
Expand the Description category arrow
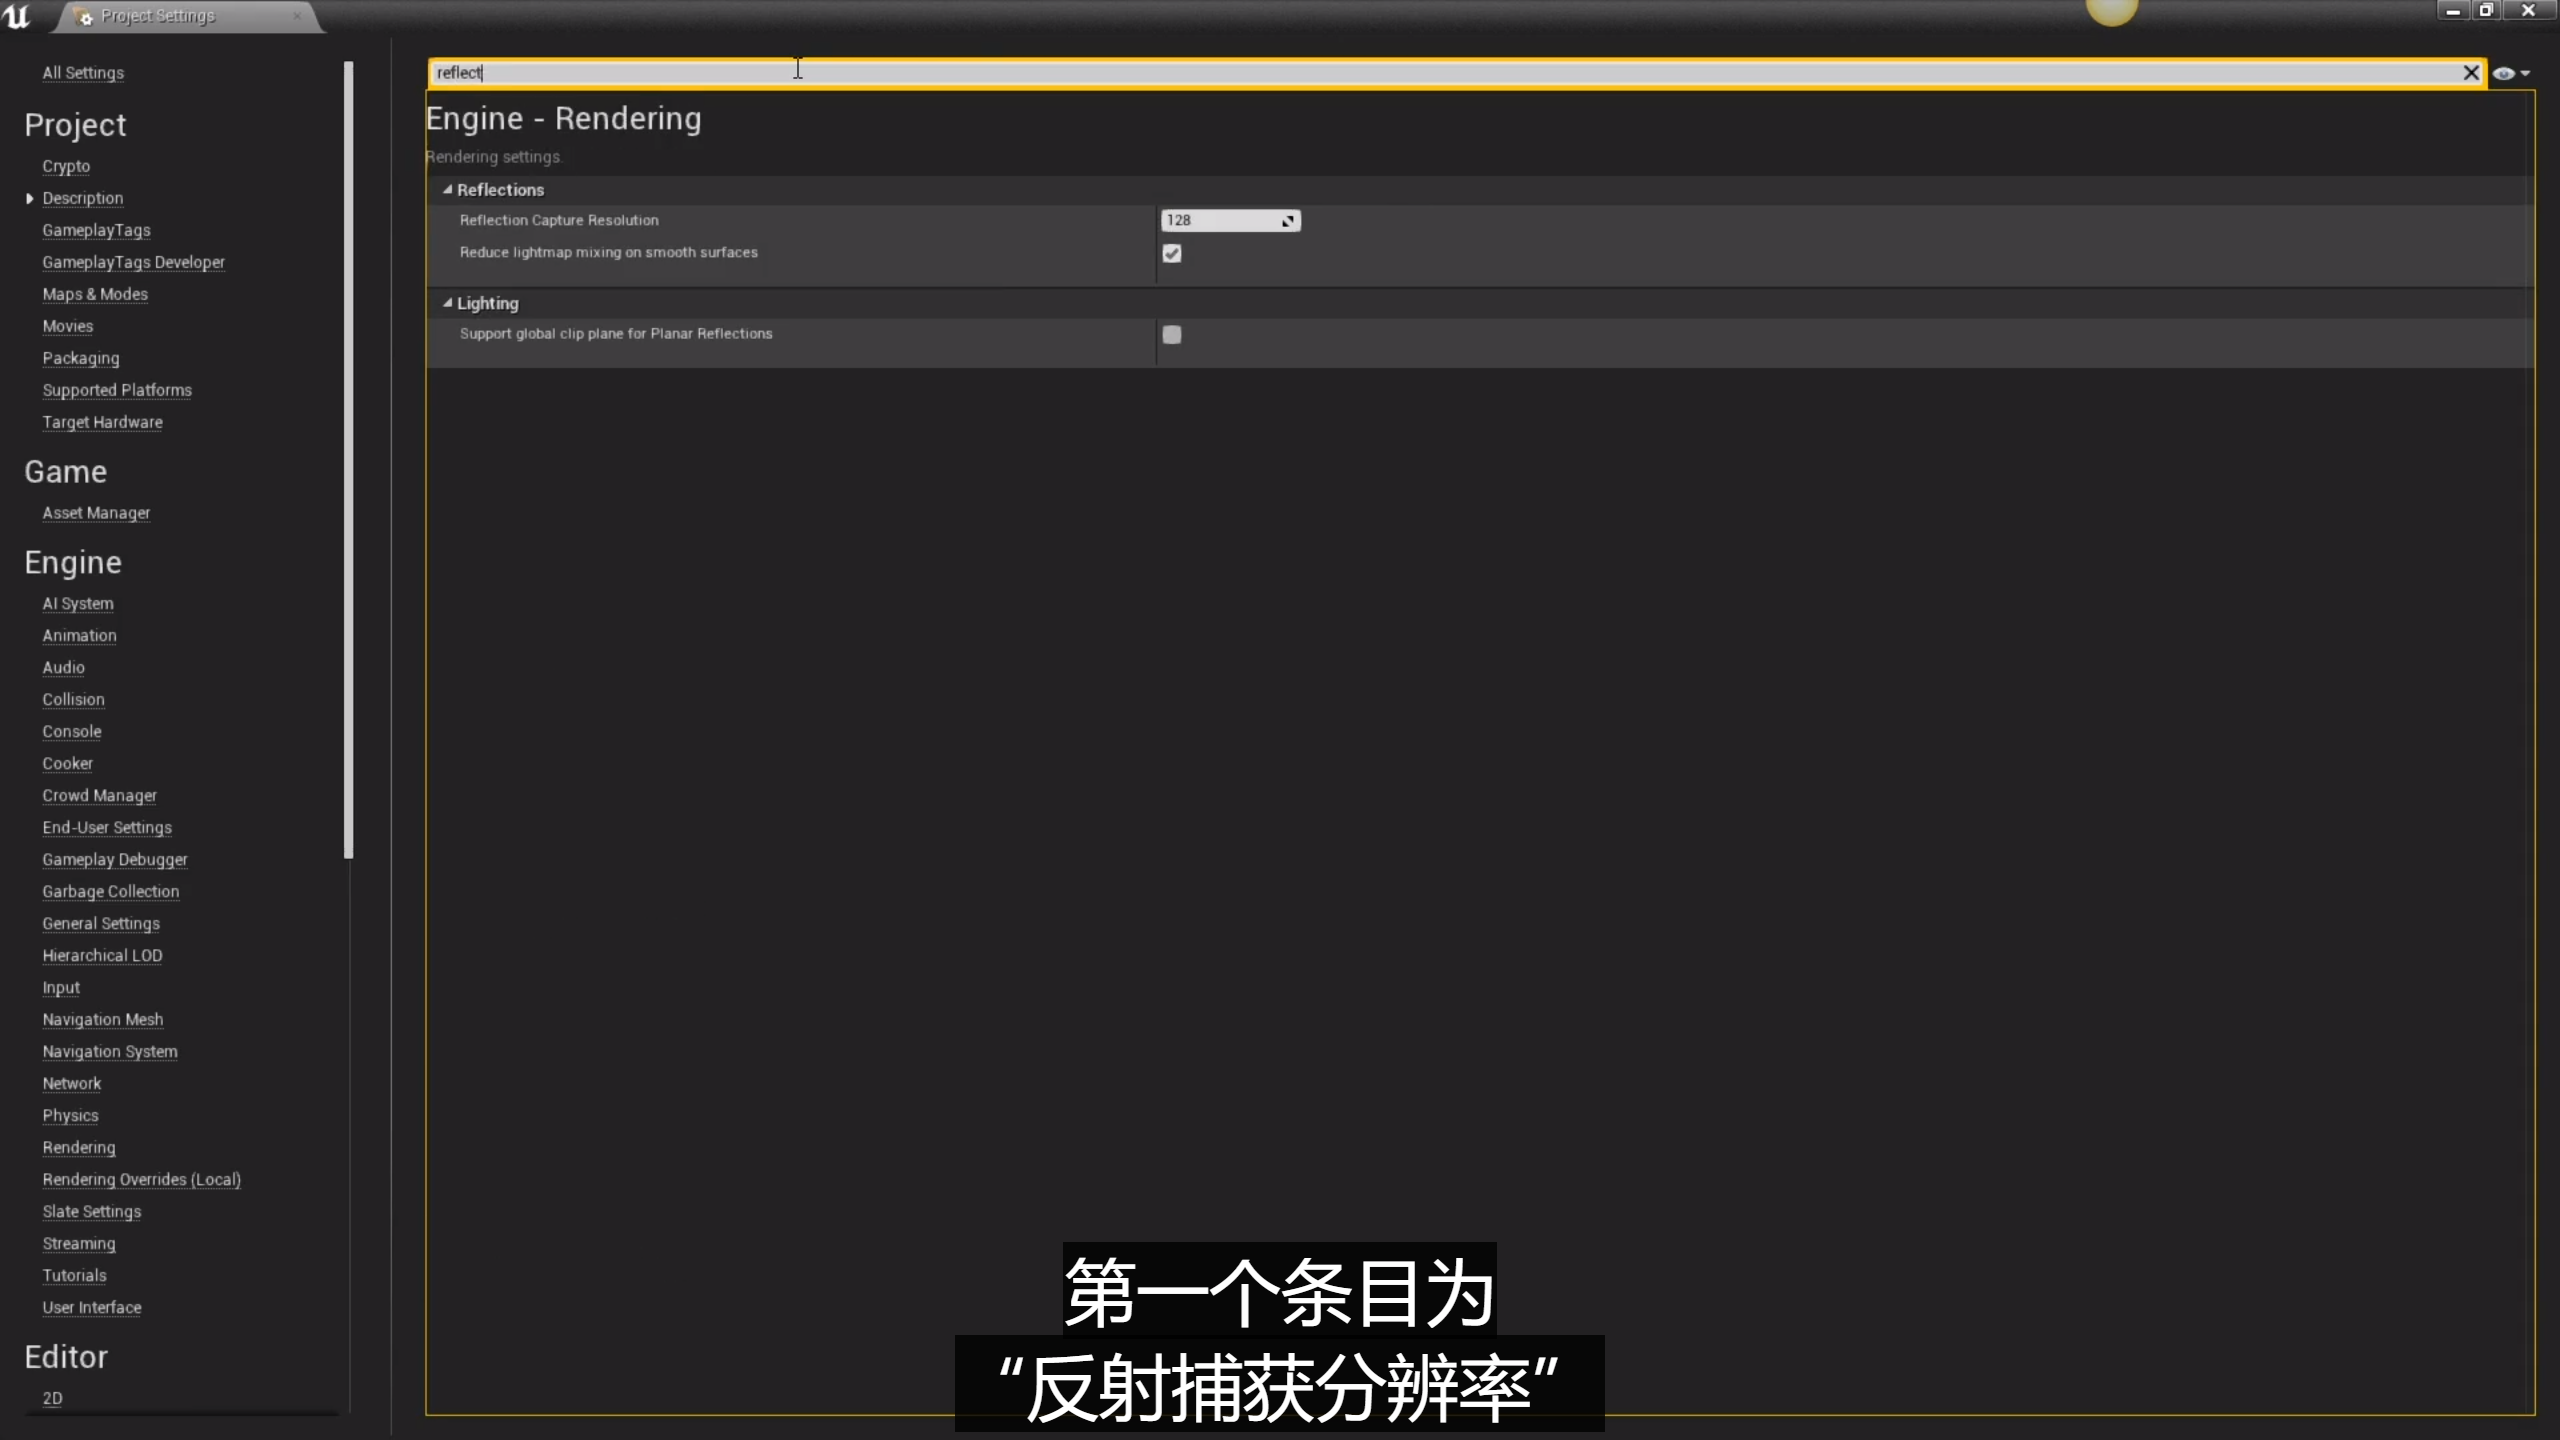(29, 199)
